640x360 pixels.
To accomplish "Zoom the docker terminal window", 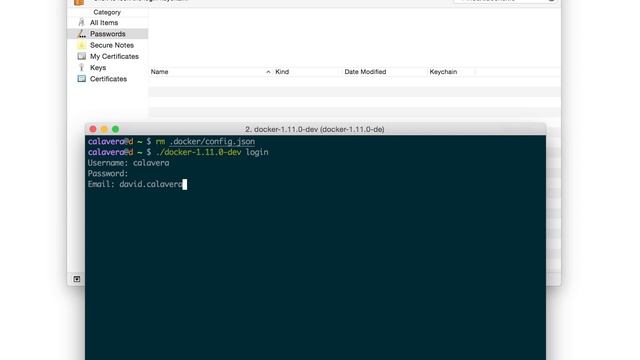I will [x=116, y=129].
